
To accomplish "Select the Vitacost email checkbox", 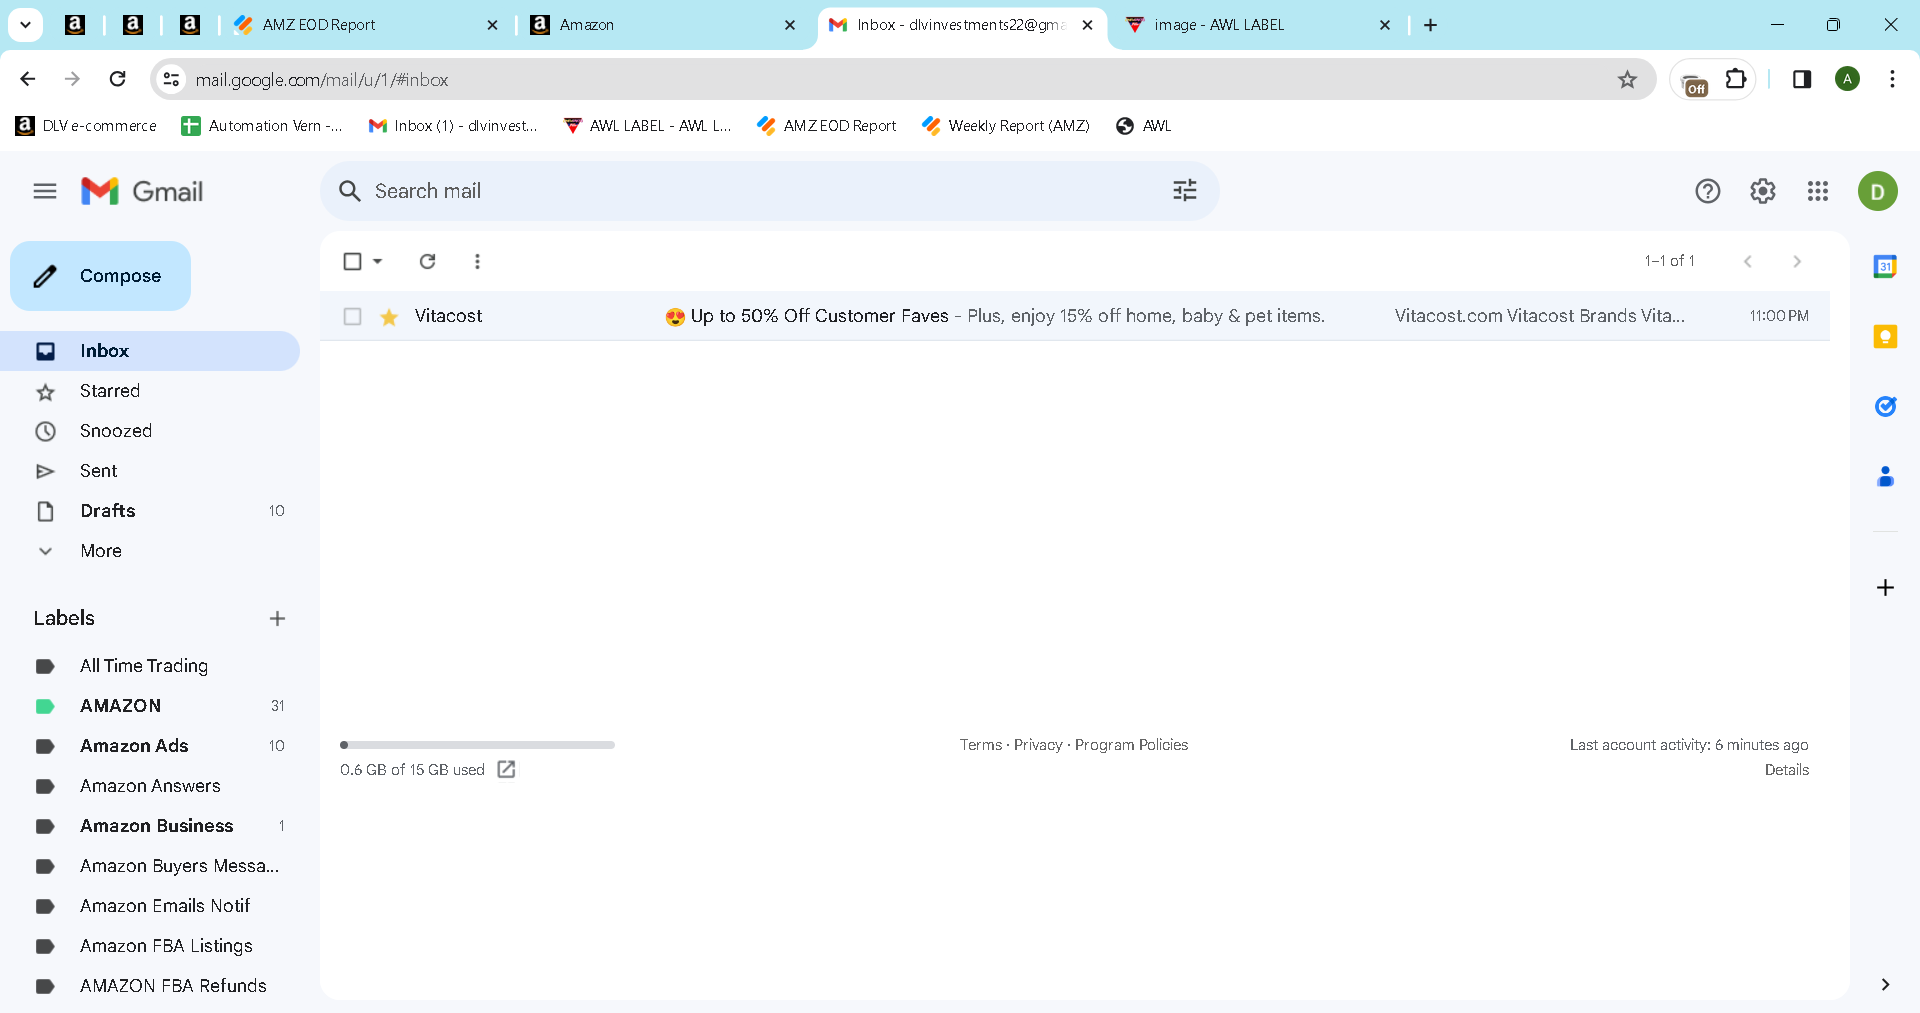I will coord(352,316).
